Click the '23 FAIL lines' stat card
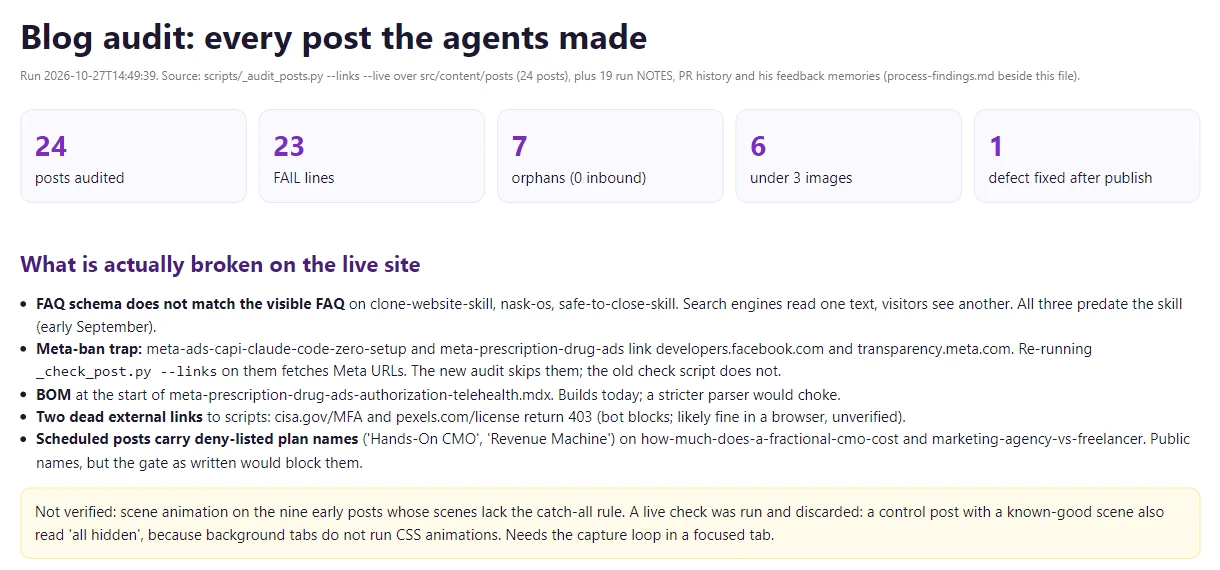 372,156
